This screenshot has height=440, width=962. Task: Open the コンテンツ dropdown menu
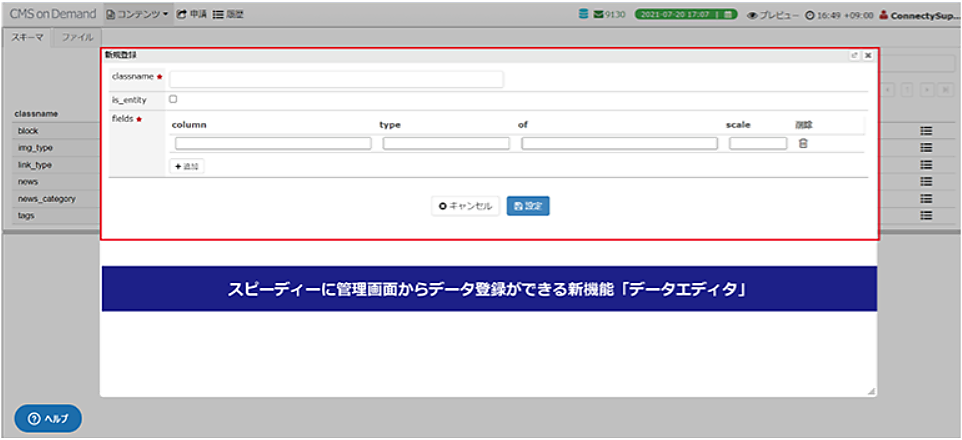(x=137, y=15)
